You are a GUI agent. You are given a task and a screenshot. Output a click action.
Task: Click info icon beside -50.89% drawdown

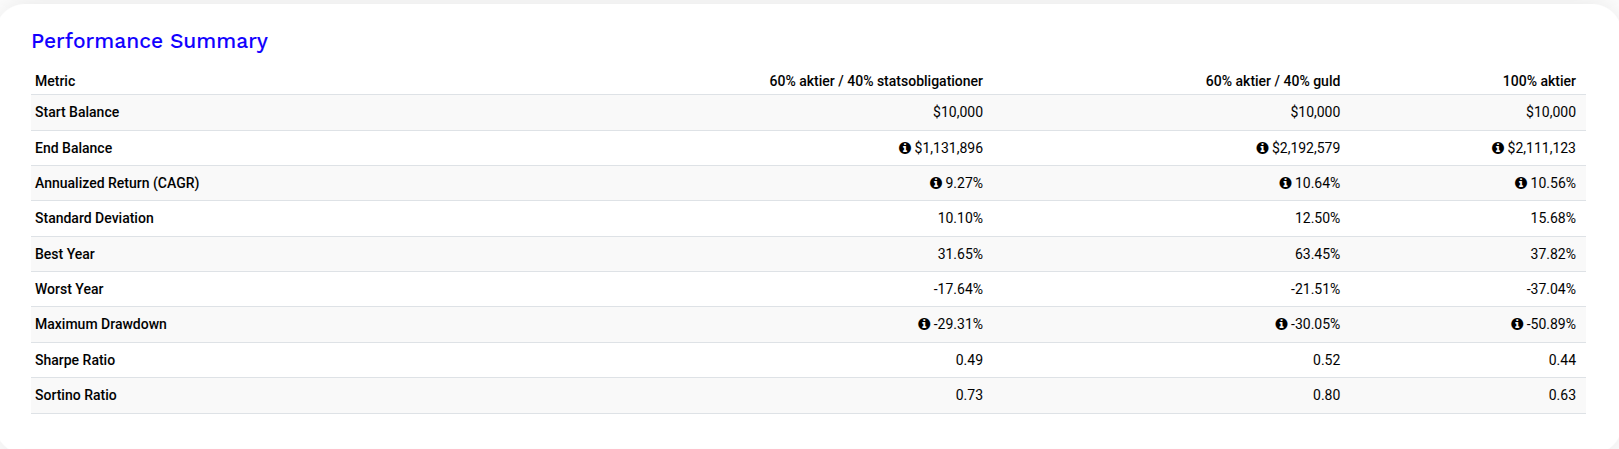pyautogui.click(x=1517, y=324)
